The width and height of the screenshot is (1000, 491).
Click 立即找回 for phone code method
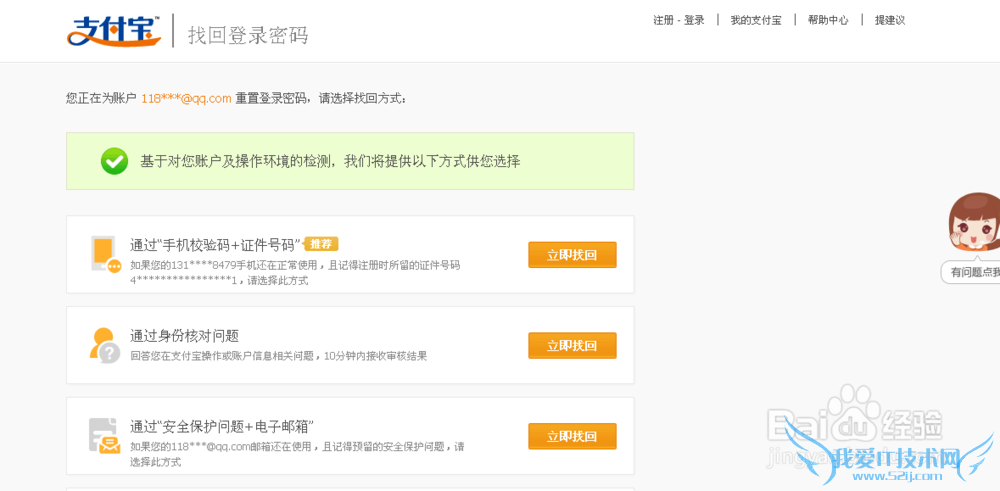(x=572, y=255)
